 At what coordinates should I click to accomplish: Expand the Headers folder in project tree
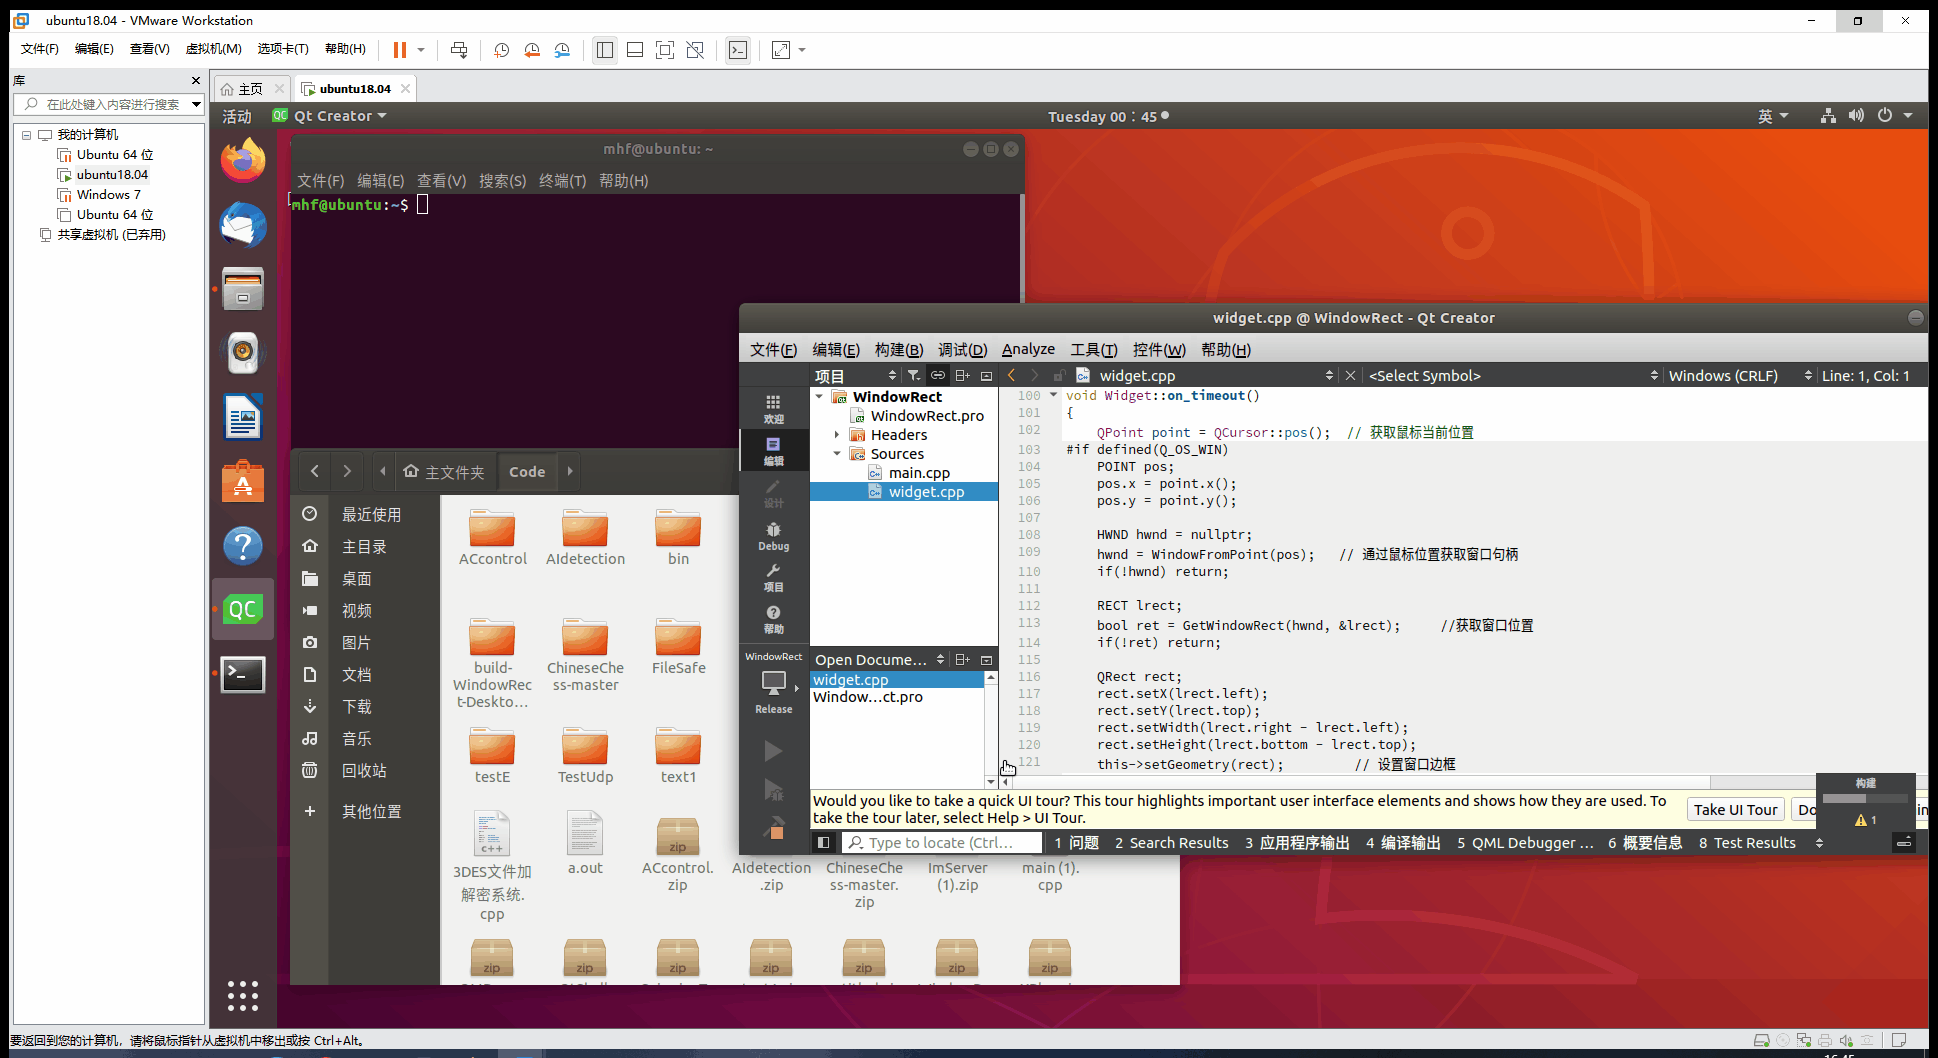click(838, 434)
